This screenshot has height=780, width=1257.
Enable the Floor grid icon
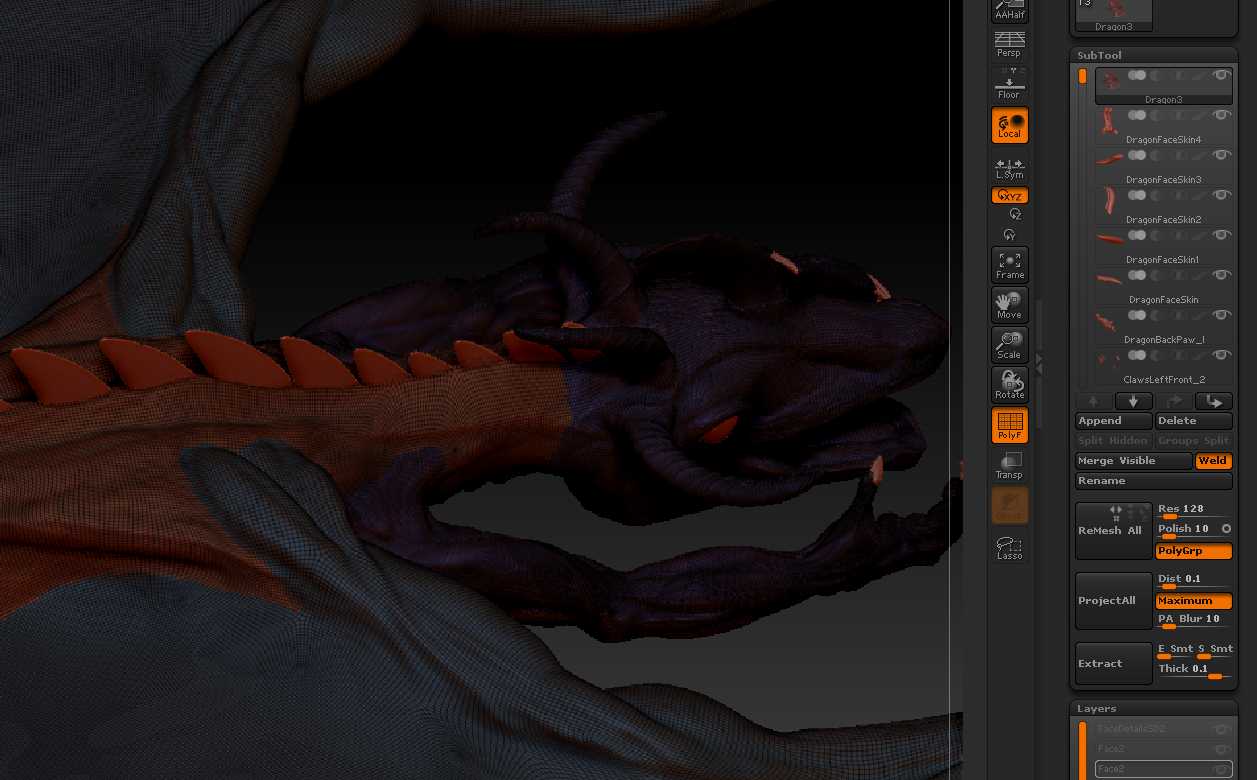click(1009, 86)
